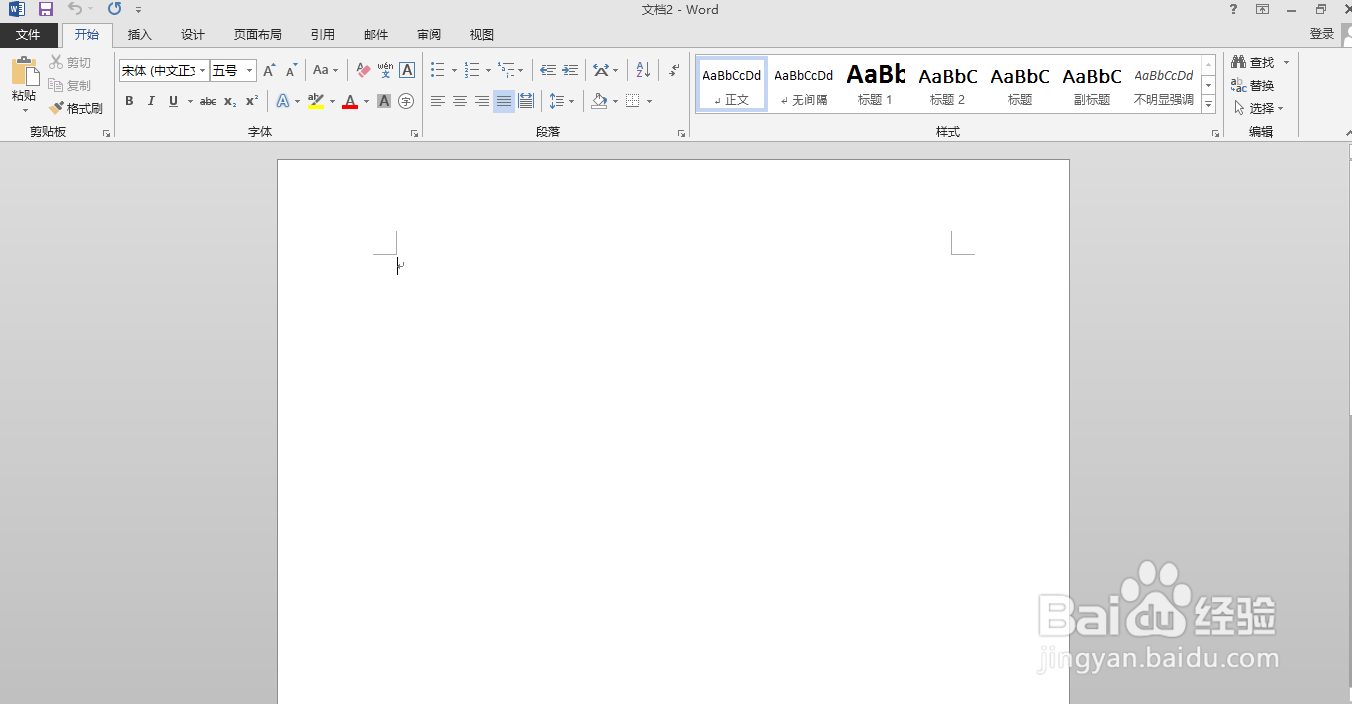Open the Bullets list dropdown arrow

(x=454, y=71)
